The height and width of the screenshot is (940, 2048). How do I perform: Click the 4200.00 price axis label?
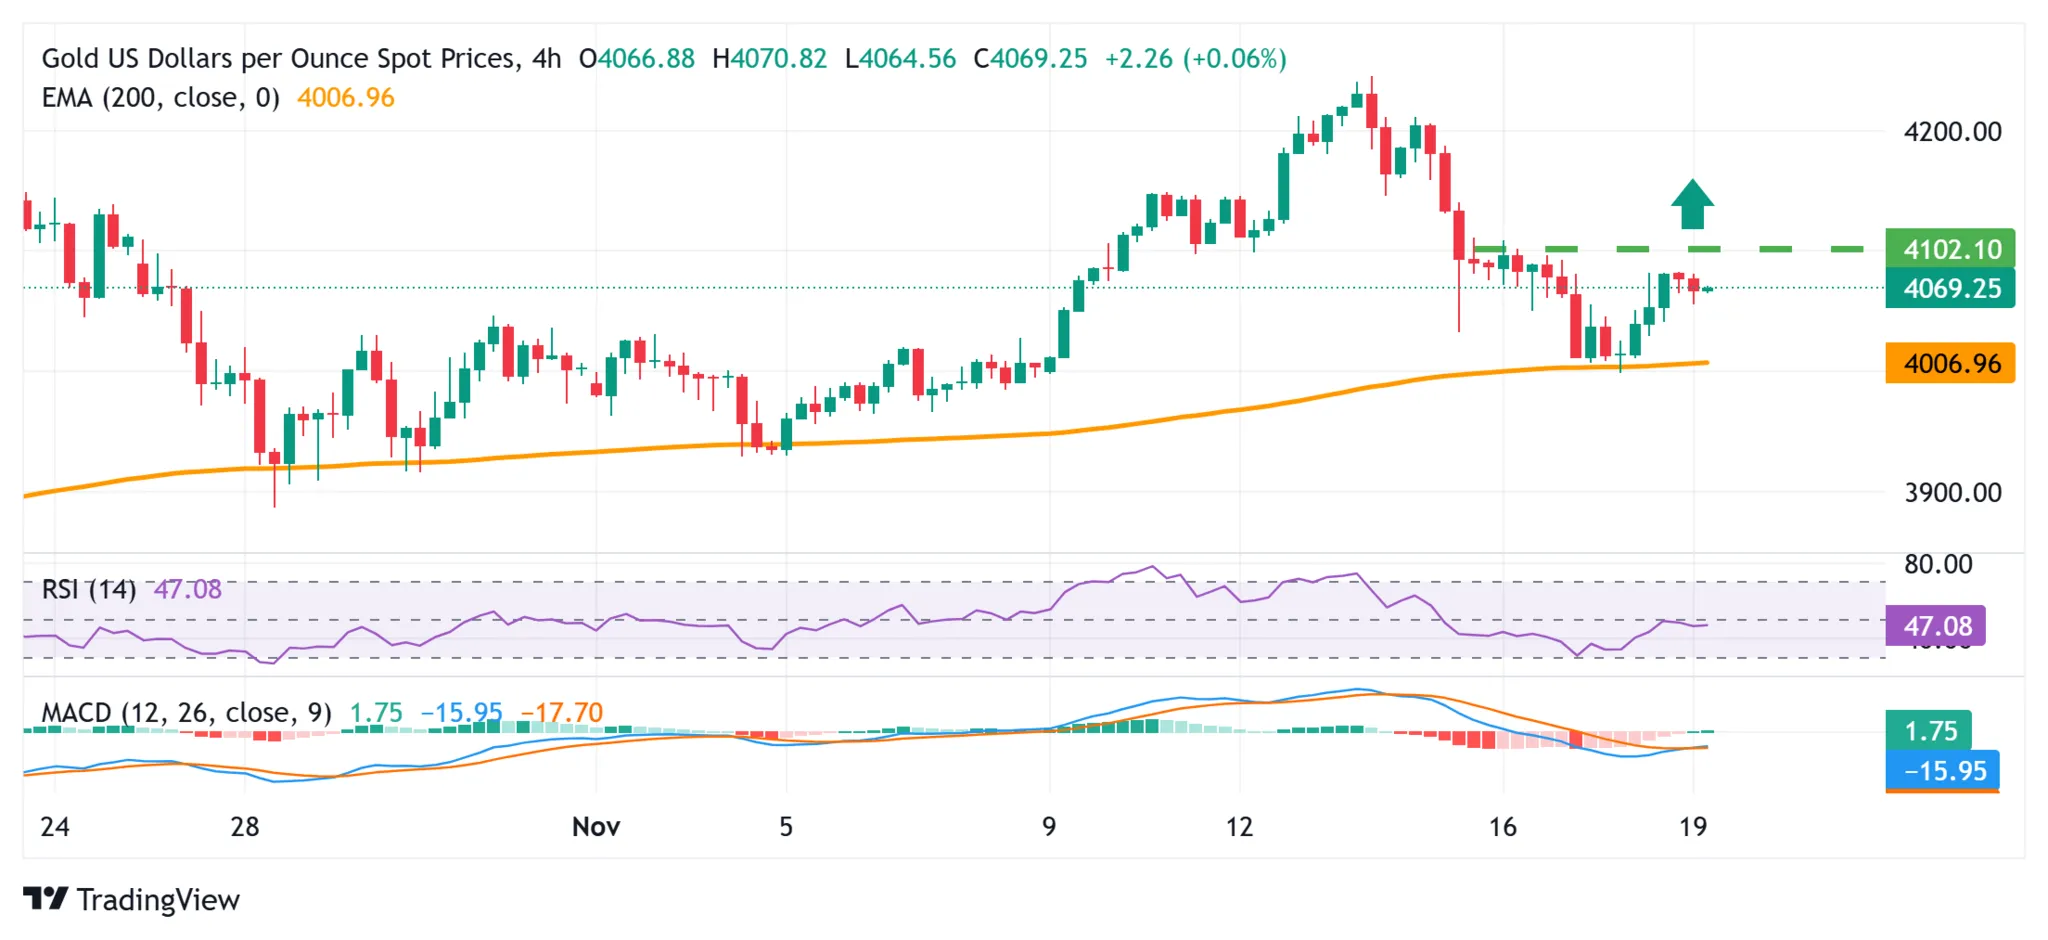tap(1952, 132)
